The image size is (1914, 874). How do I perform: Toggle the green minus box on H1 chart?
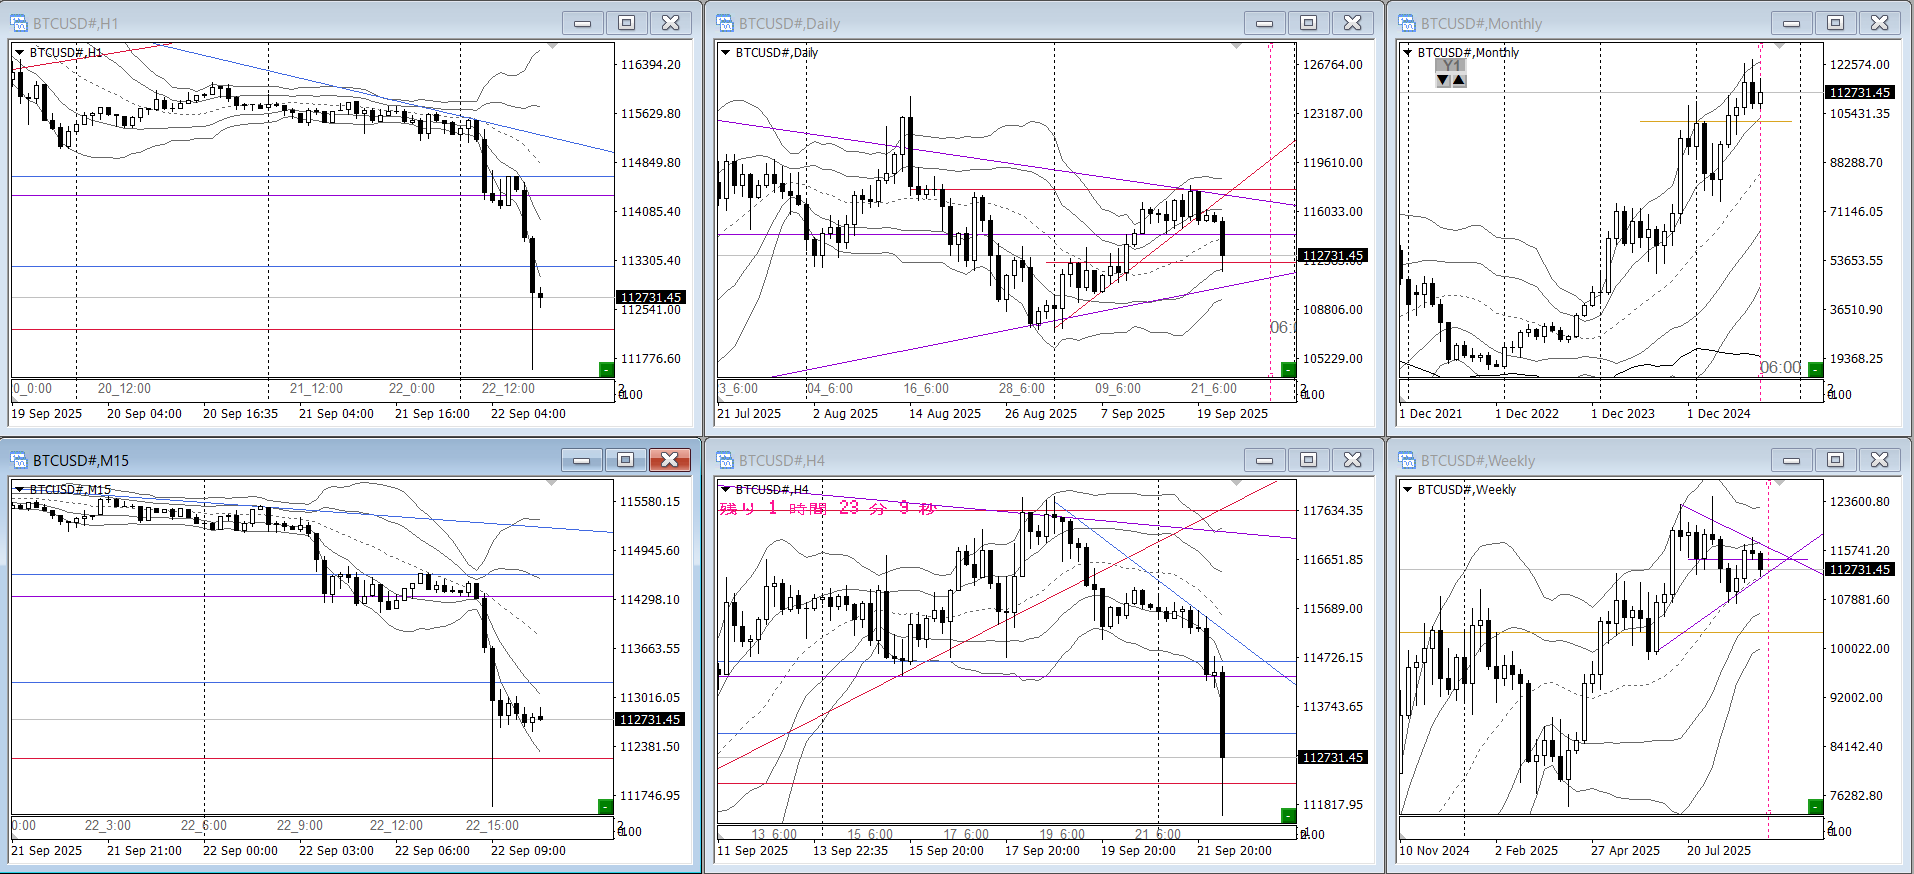(x=605, y=370)
